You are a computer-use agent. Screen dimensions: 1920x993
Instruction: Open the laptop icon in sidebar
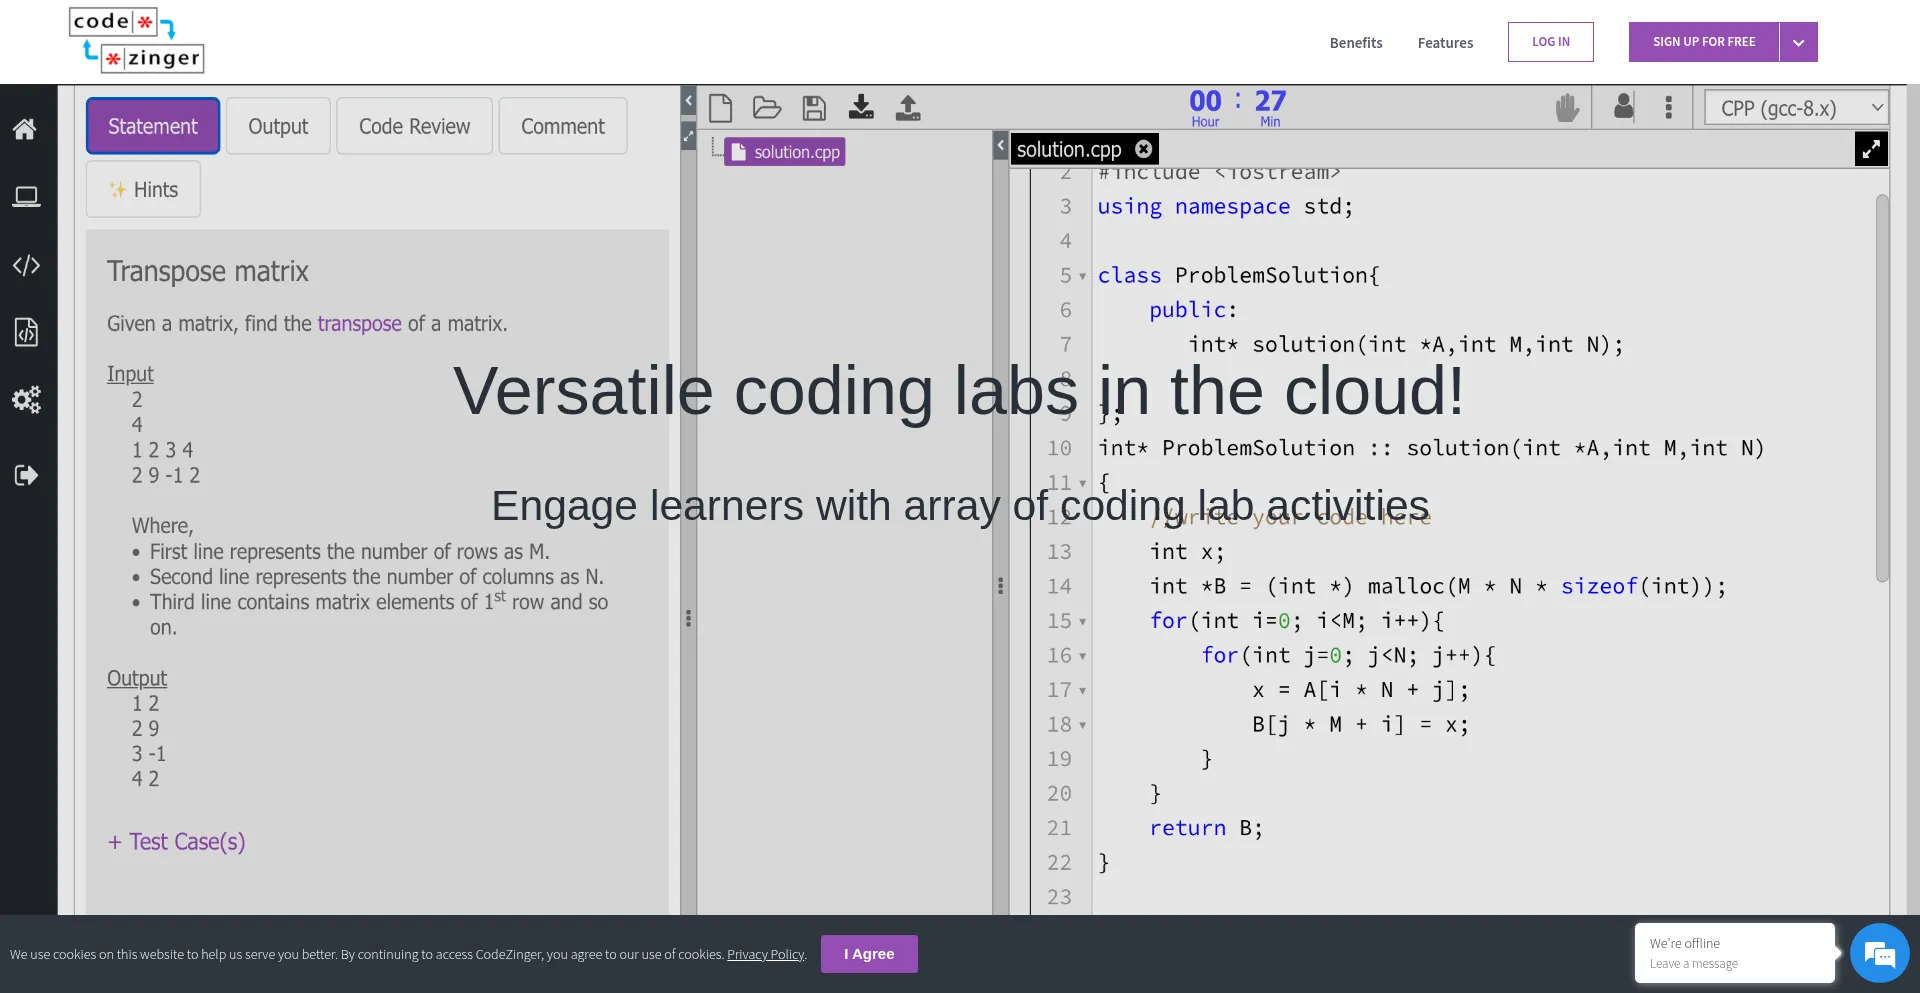tap(26, 197)
